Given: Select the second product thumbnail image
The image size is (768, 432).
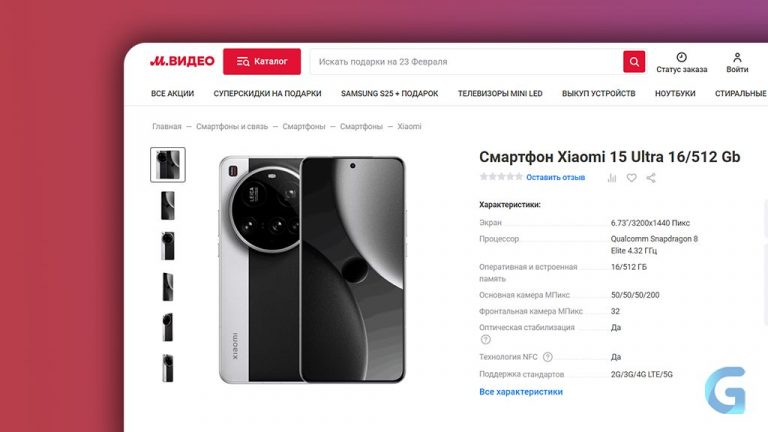Looking at the screenshot, I should 168,206.
